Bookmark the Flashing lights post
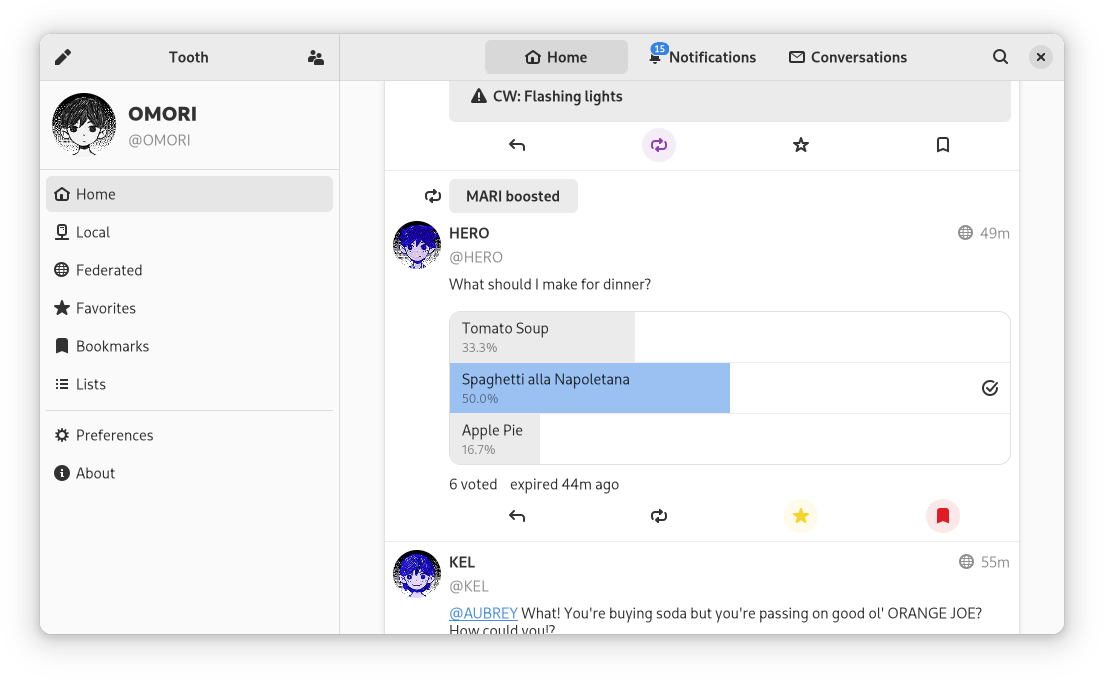The height and width of the screenshot is (680, 1104). click(943, 145)
